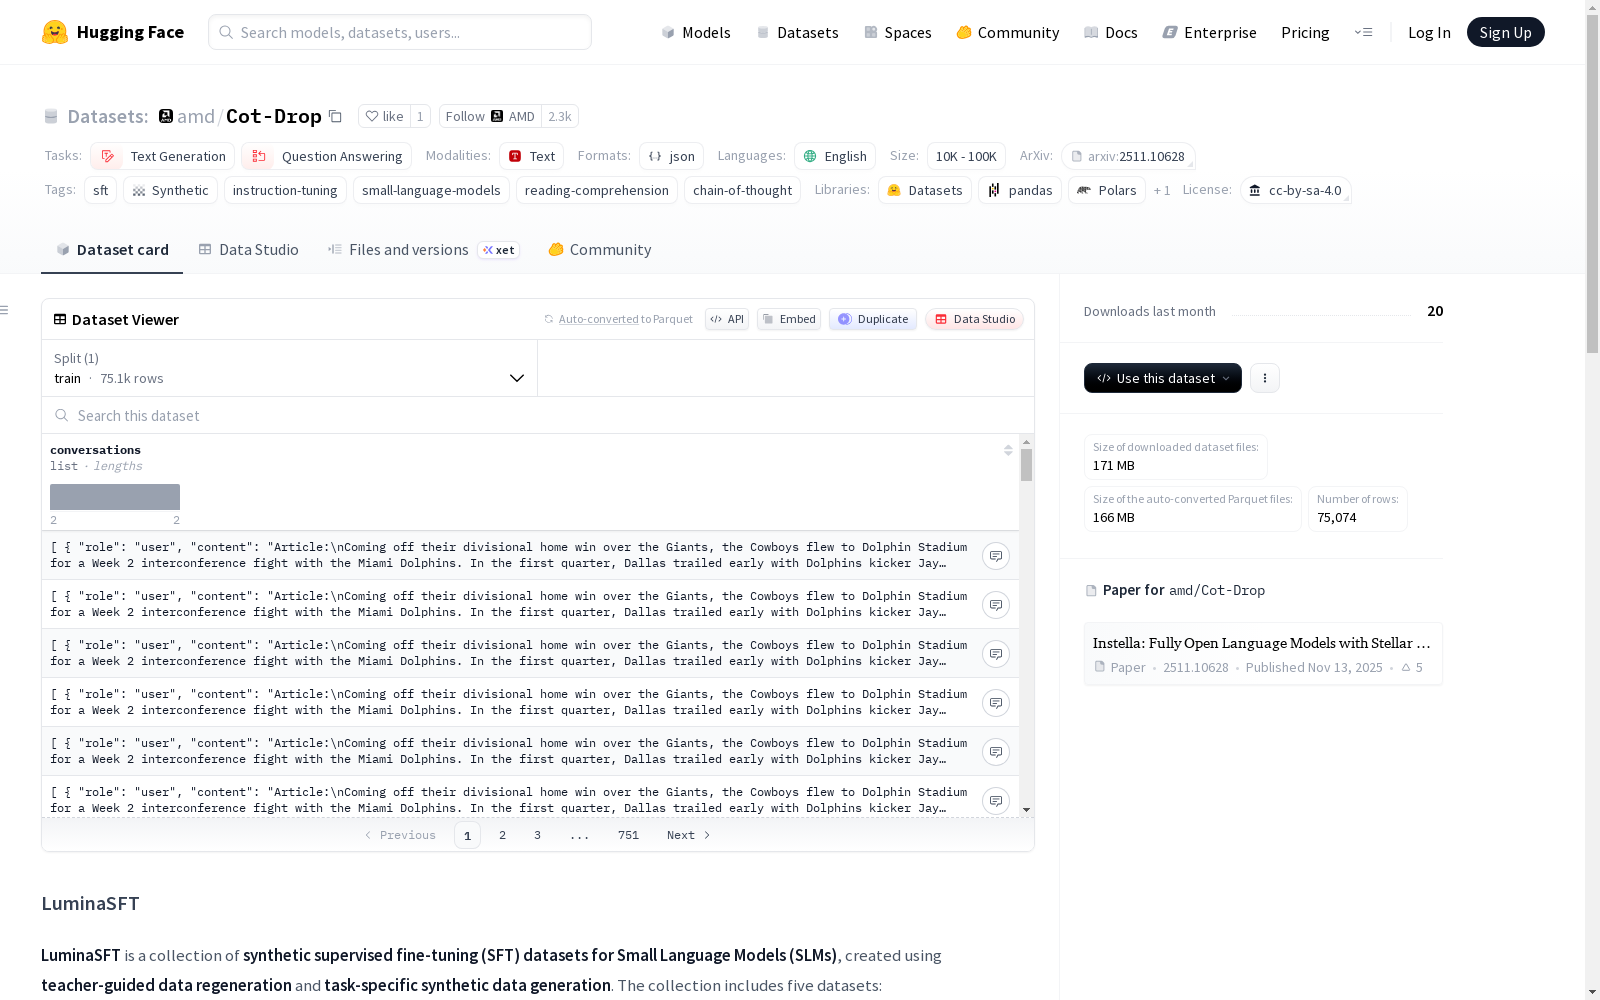The height and width of the screenshot is (1000, 1600).
Task: Open Datasets in the top navigation
Action: click(797, 32)
